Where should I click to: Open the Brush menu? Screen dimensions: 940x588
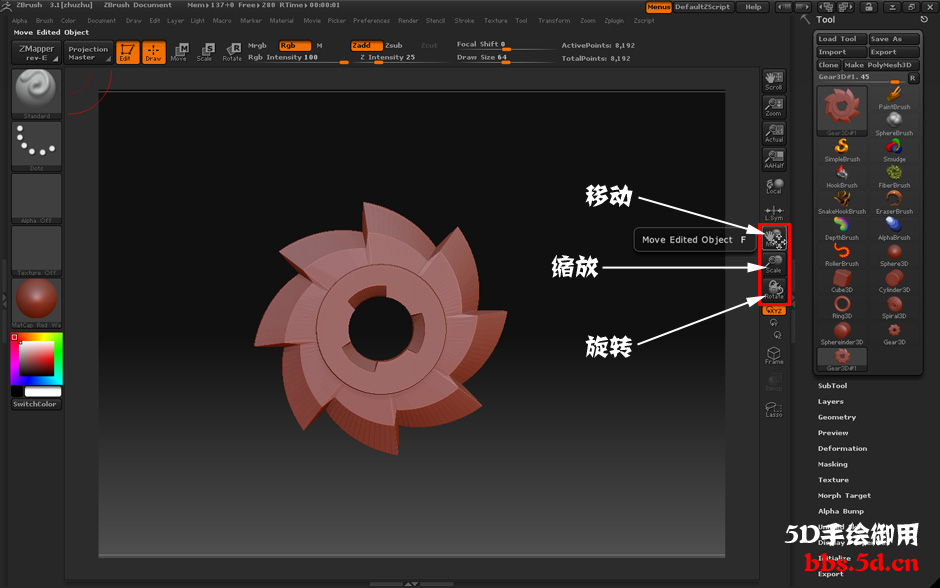(44, 20)
